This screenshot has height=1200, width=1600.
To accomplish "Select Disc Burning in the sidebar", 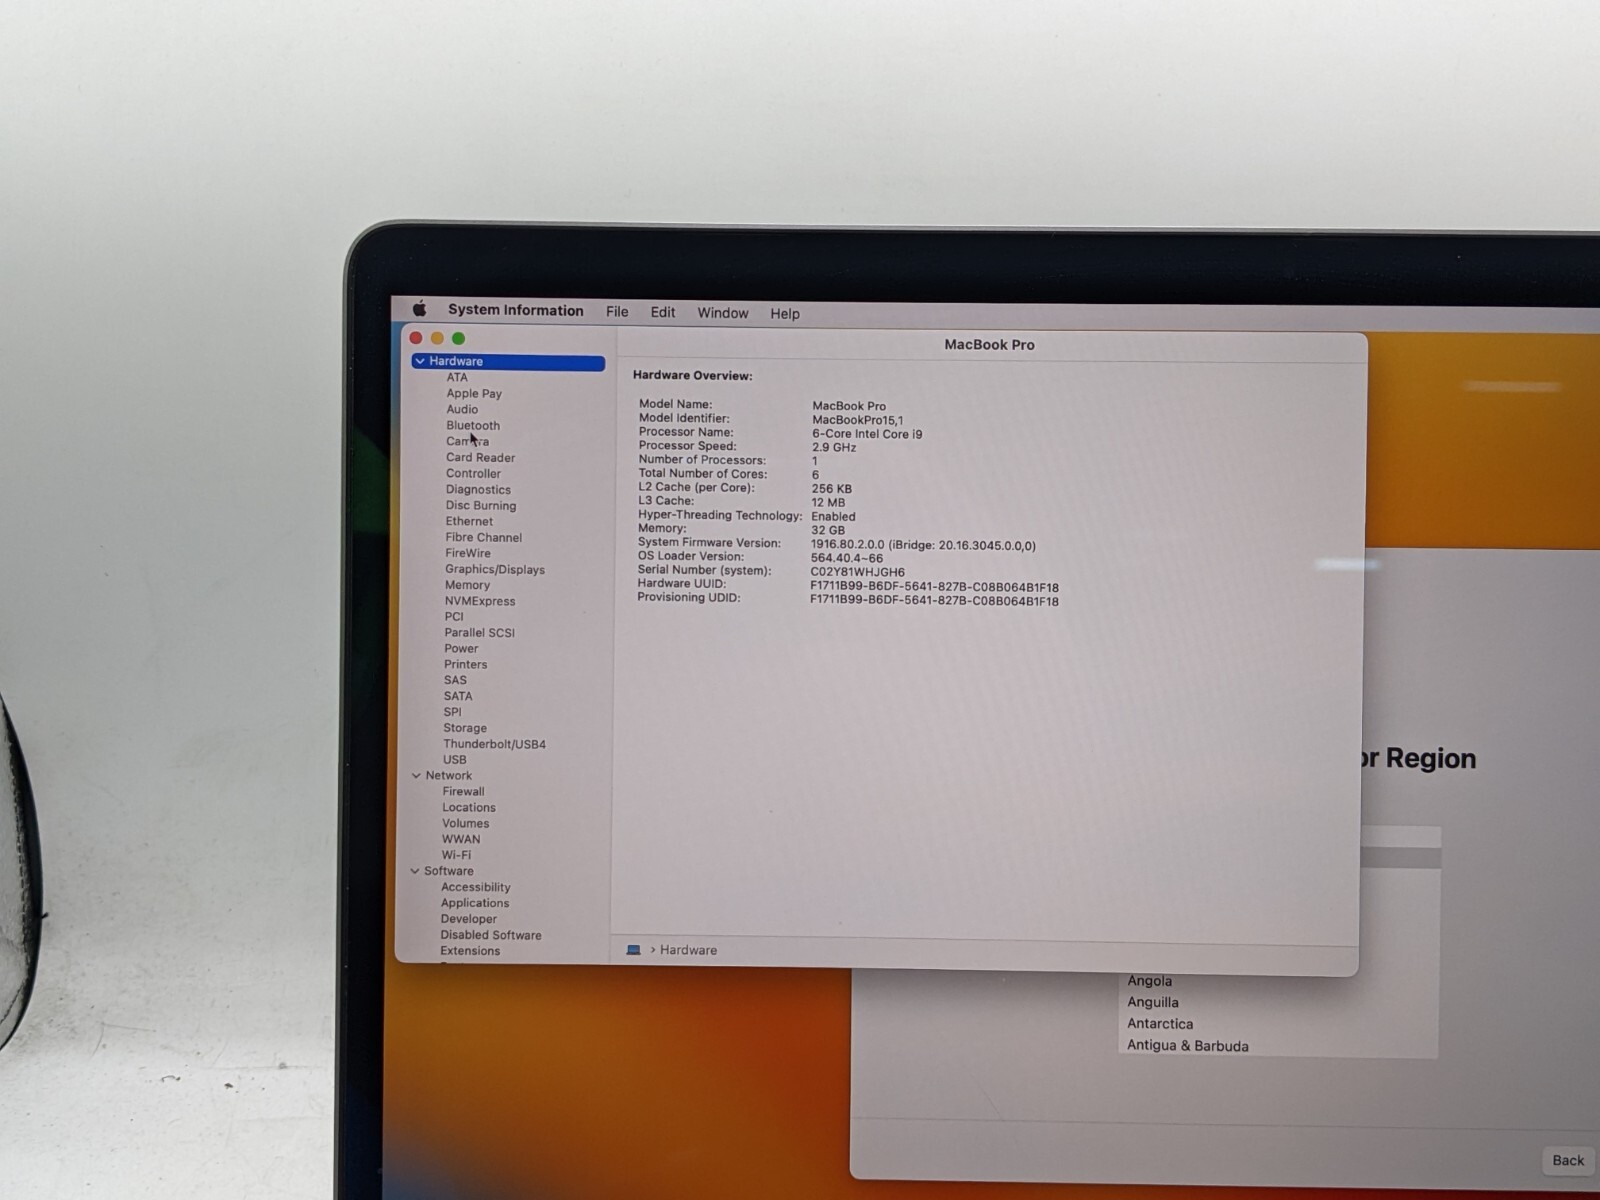I will 481,505.
